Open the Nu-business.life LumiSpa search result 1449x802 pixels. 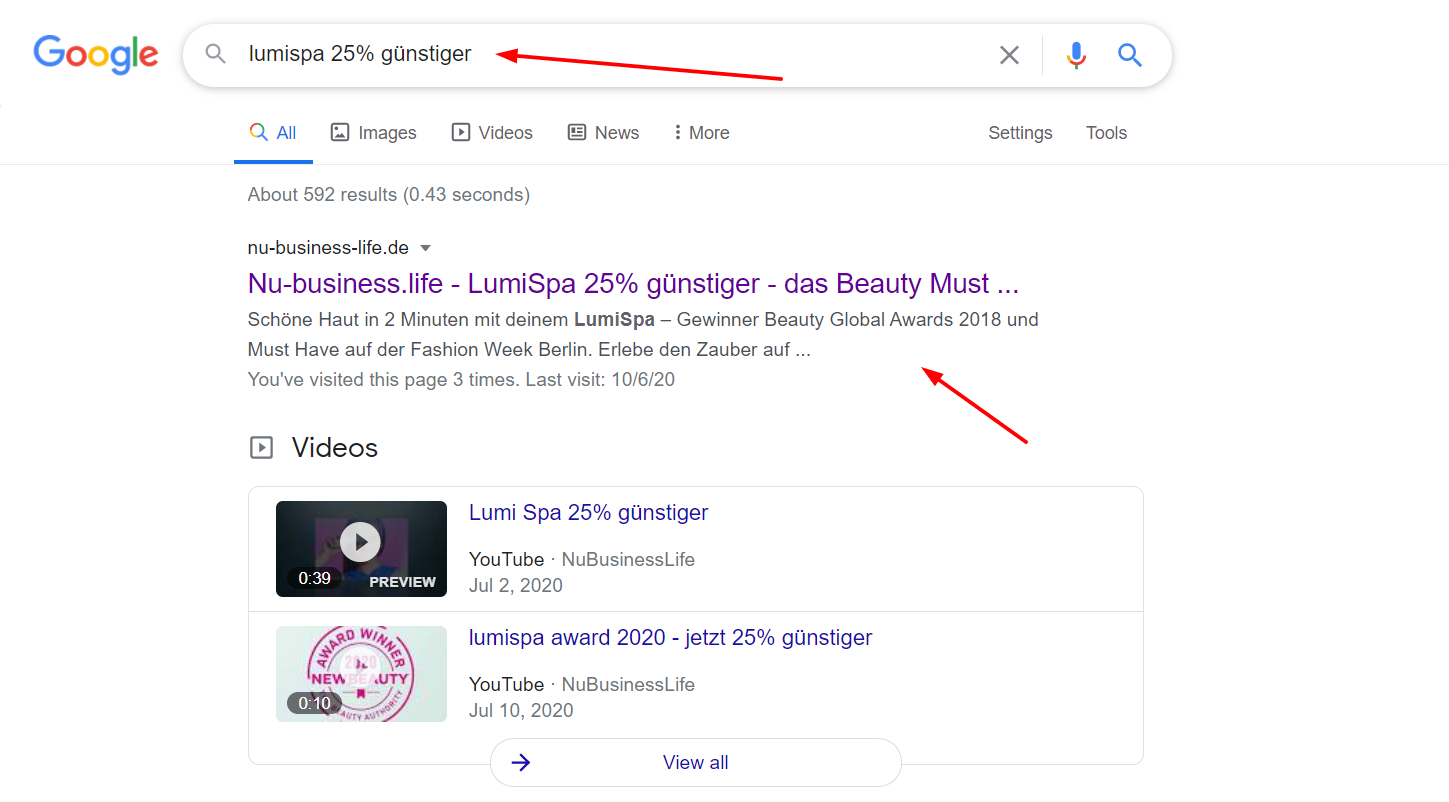click(x=632, y=283)
